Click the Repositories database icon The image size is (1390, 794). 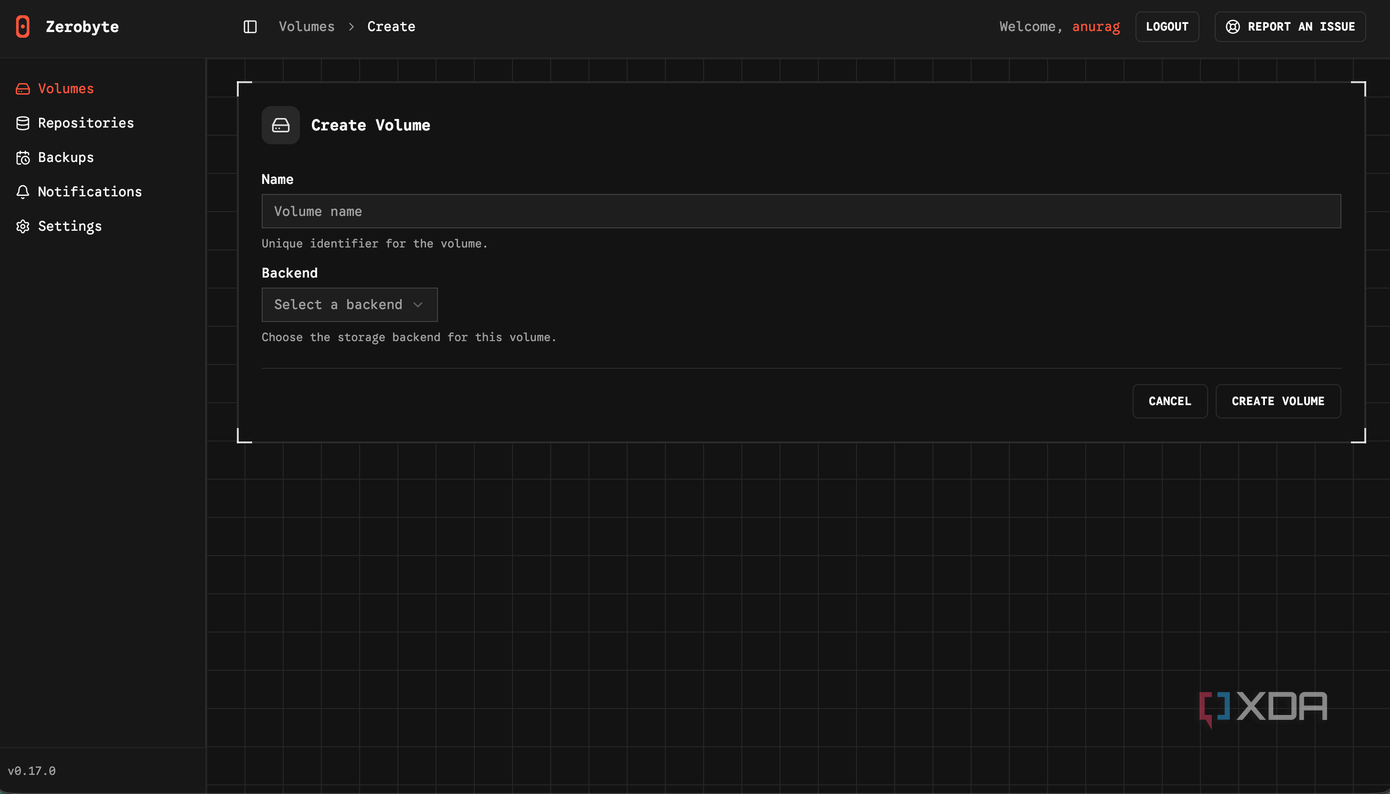23,123
